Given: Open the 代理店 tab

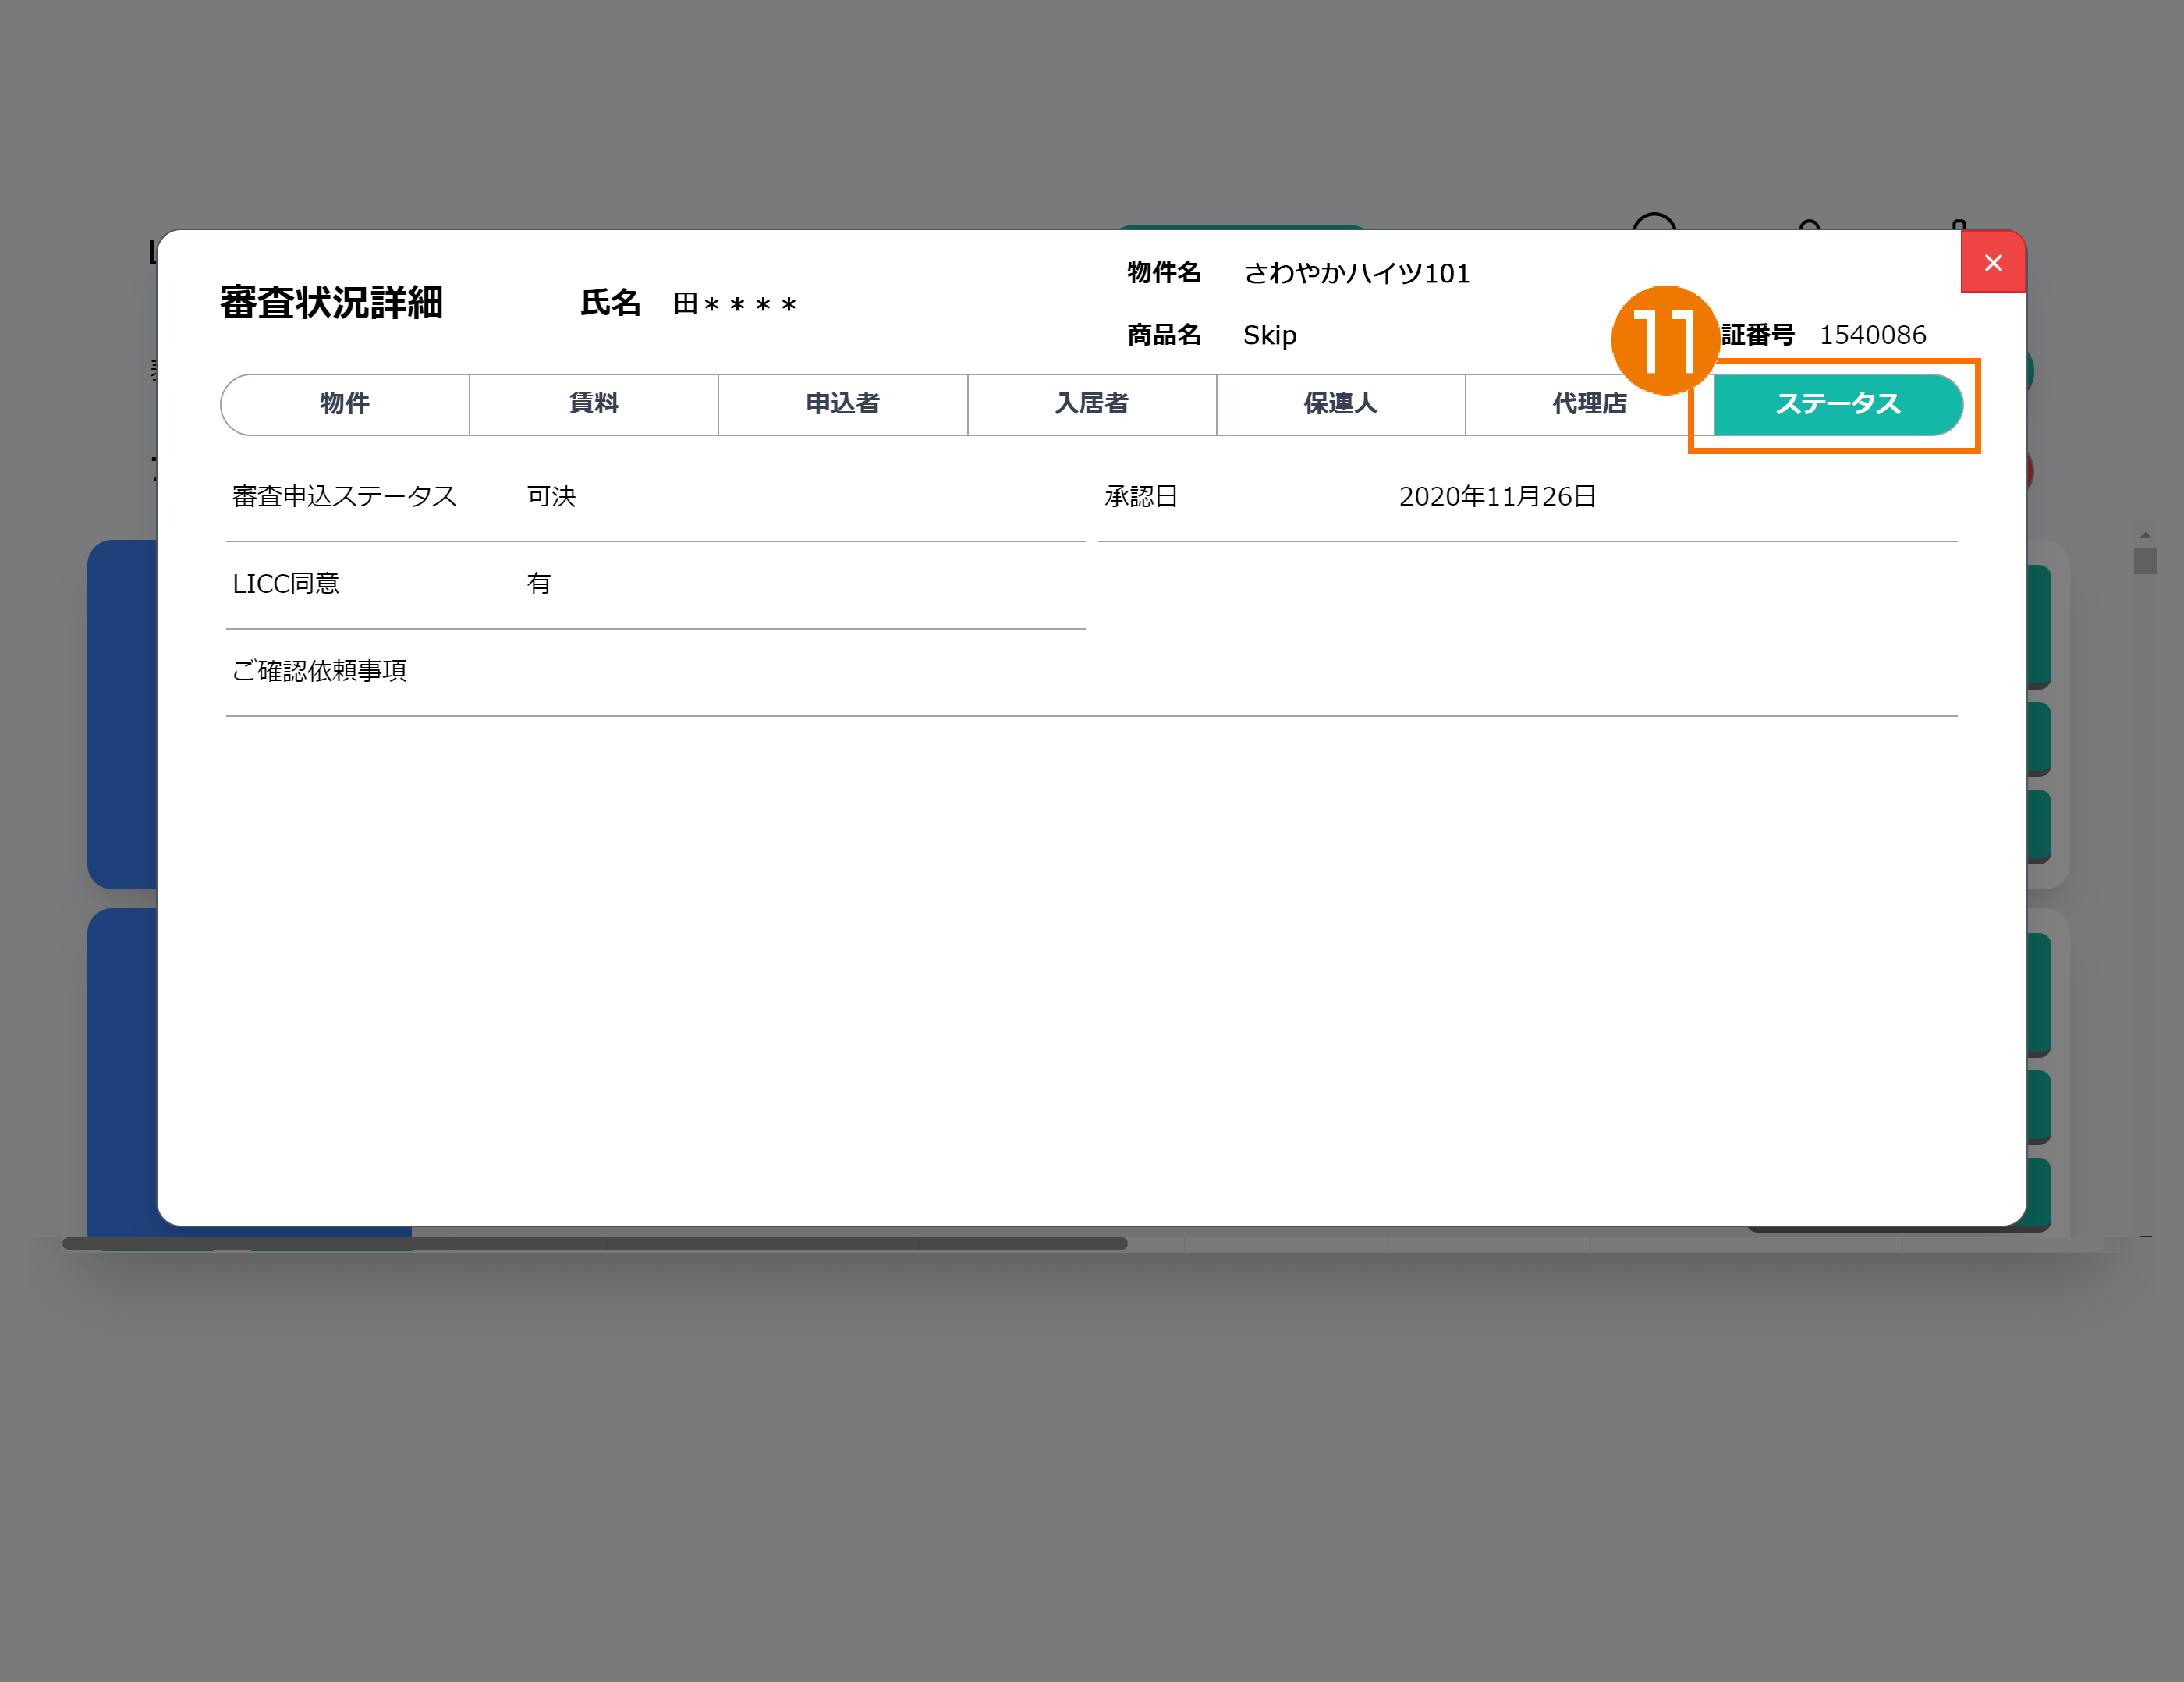Looking at the screenshot, I should pos(1588,404).
